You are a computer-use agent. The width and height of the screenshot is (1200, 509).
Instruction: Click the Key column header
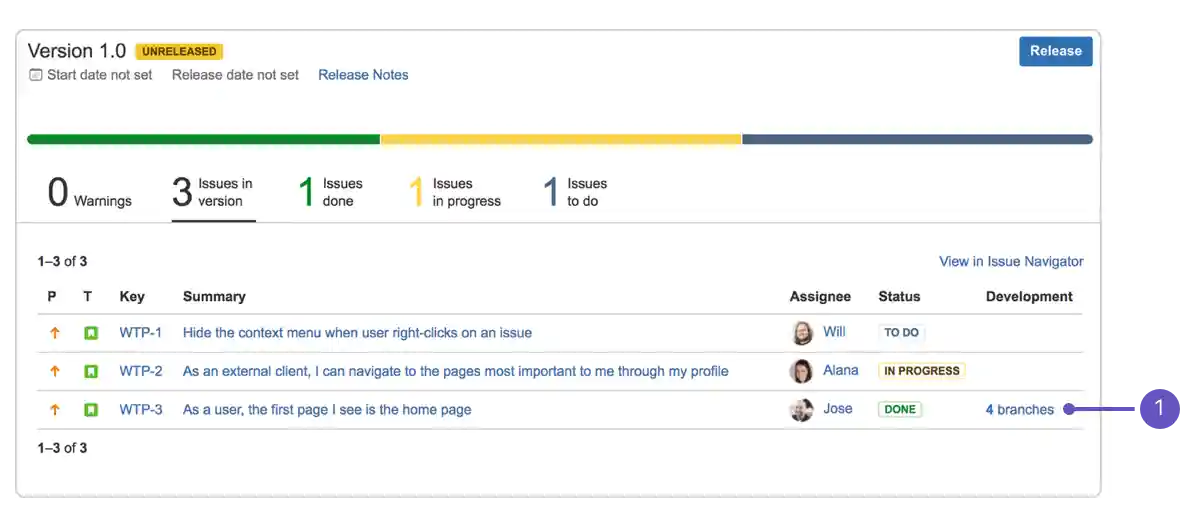click(x=132, y=296)
